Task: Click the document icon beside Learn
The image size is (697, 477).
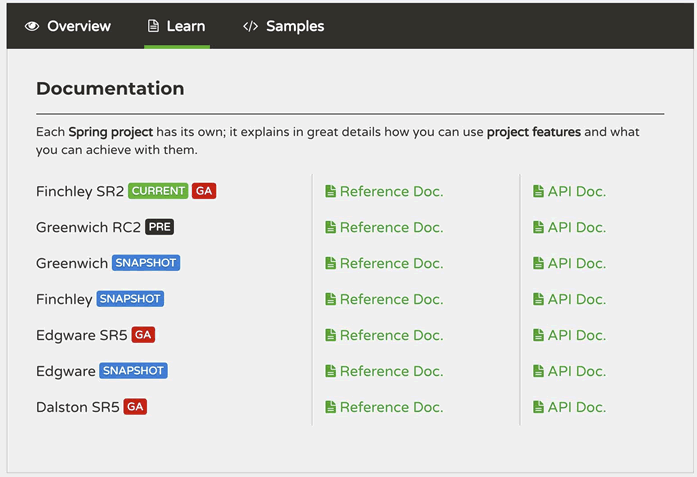Action: click(153, 26)
